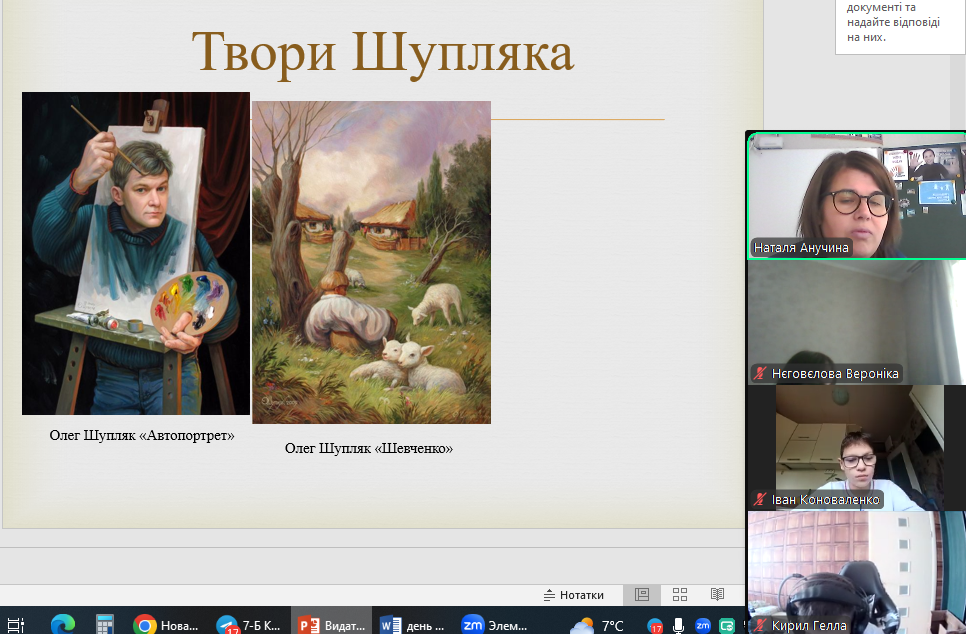
Task: Open the Calculator app on the taskbar
Action: pos(105,625)
